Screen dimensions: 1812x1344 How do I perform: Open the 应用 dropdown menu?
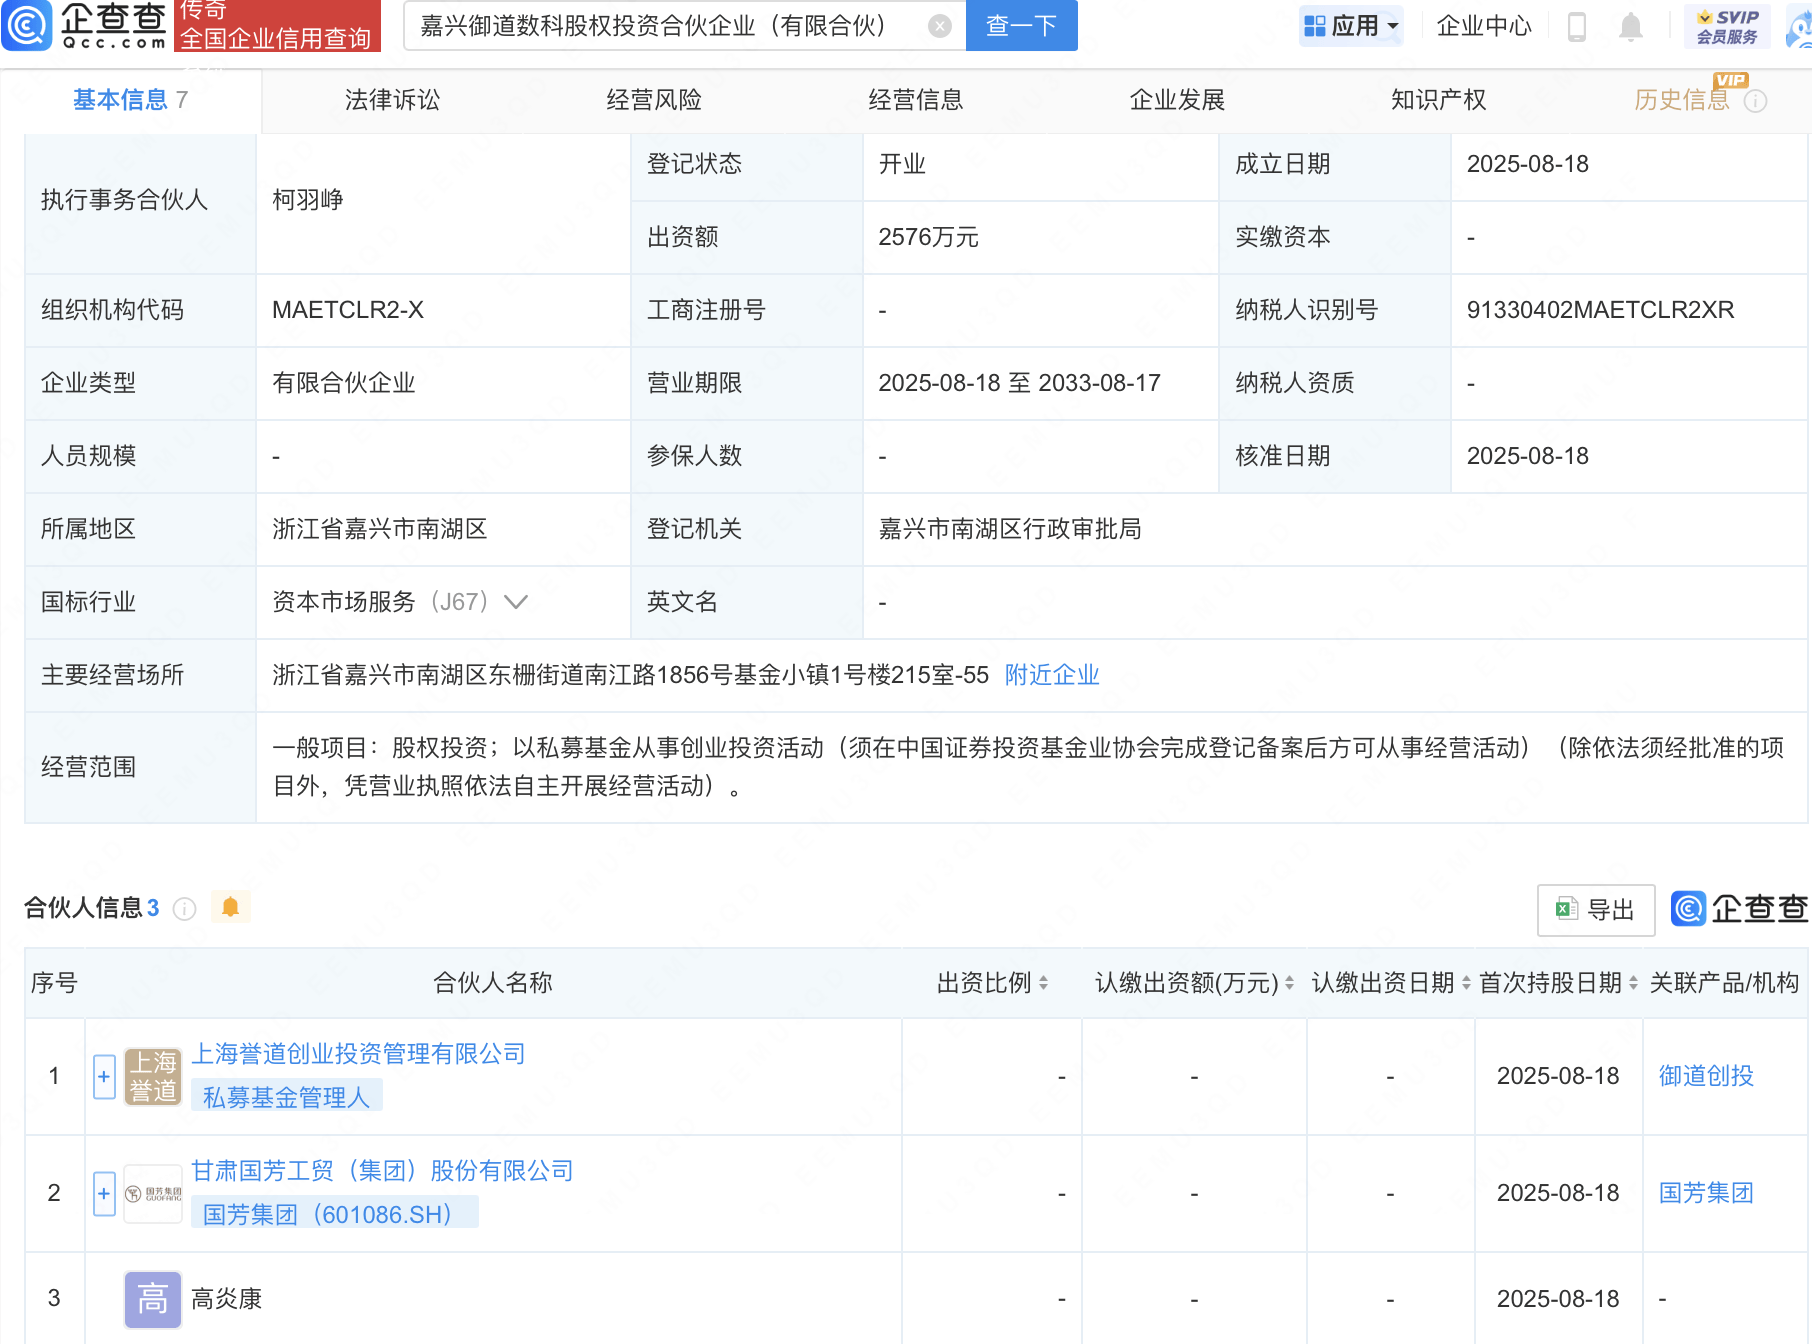(x=1351, y=26)
